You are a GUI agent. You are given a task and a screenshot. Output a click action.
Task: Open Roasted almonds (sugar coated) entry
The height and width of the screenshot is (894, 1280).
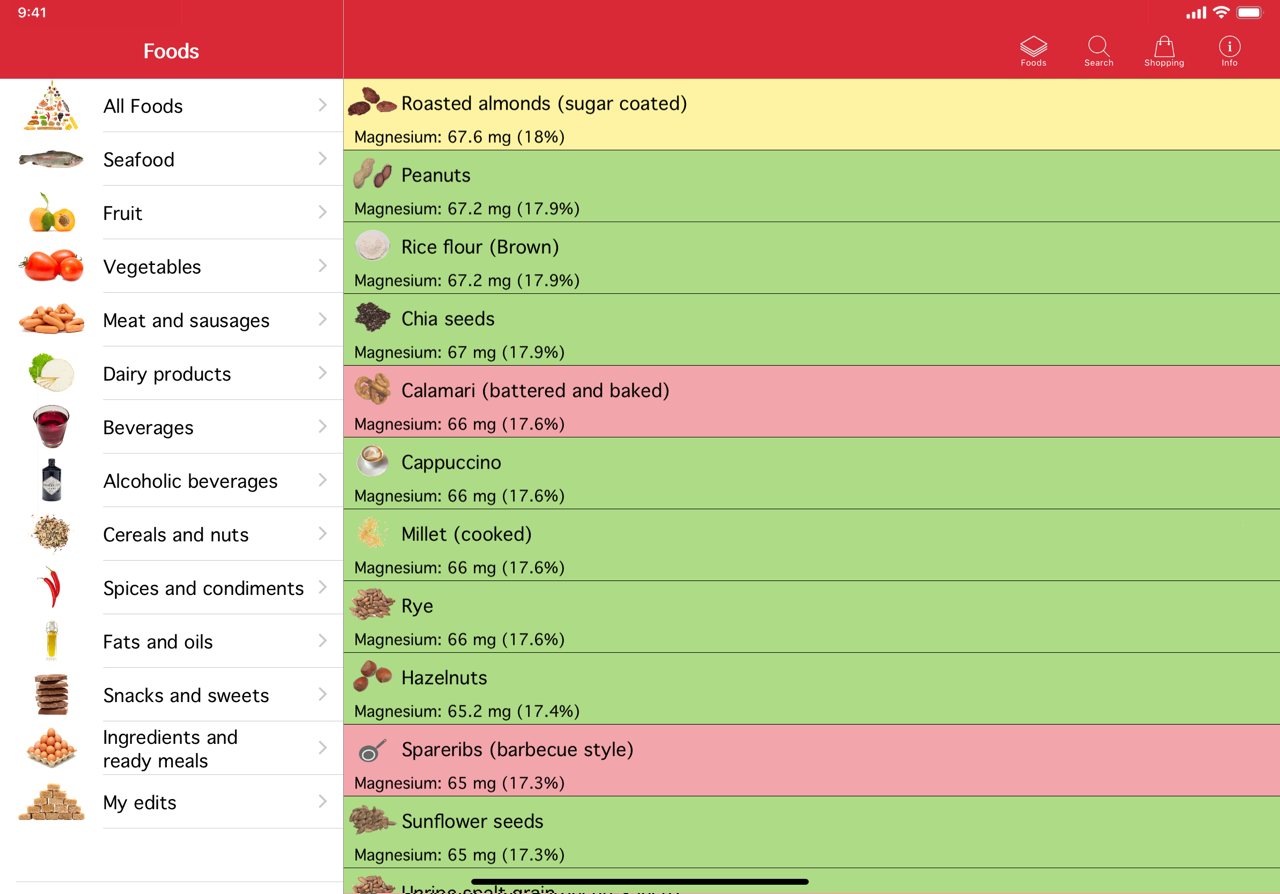pyautogui.click(x=811, y=114)
